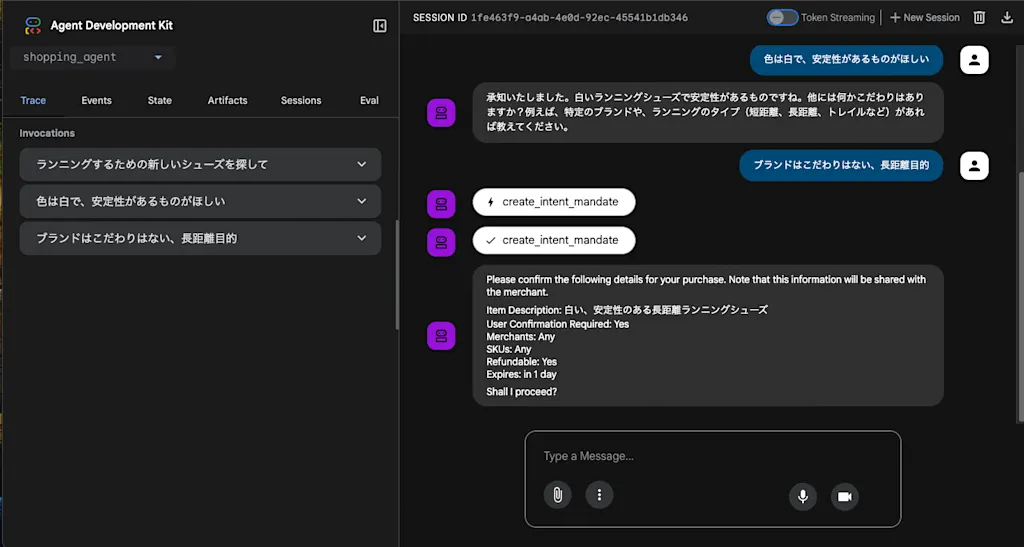Expand the 色は白で invocation entry
Image resolution: width=1024 pixels, height=547 pixels.
pyautogui.click(x=200, y=201)
